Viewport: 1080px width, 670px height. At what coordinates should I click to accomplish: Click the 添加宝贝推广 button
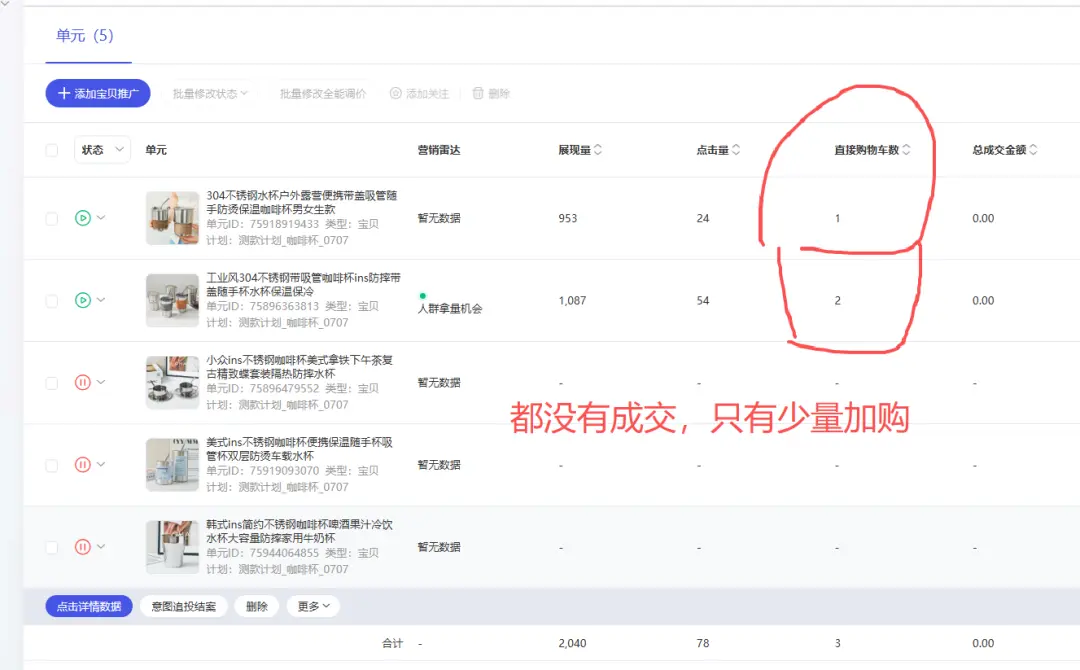(x=98, y=93)
